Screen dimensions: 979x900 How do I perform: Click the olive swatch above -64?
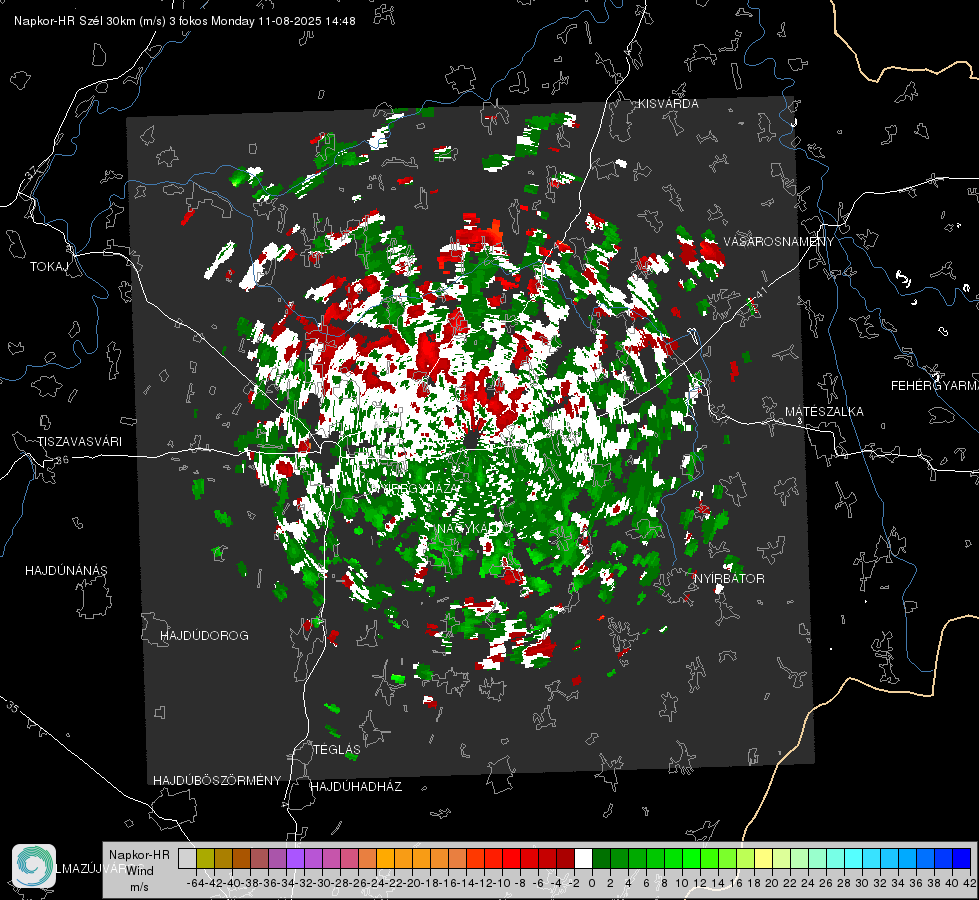click(205, 858)
